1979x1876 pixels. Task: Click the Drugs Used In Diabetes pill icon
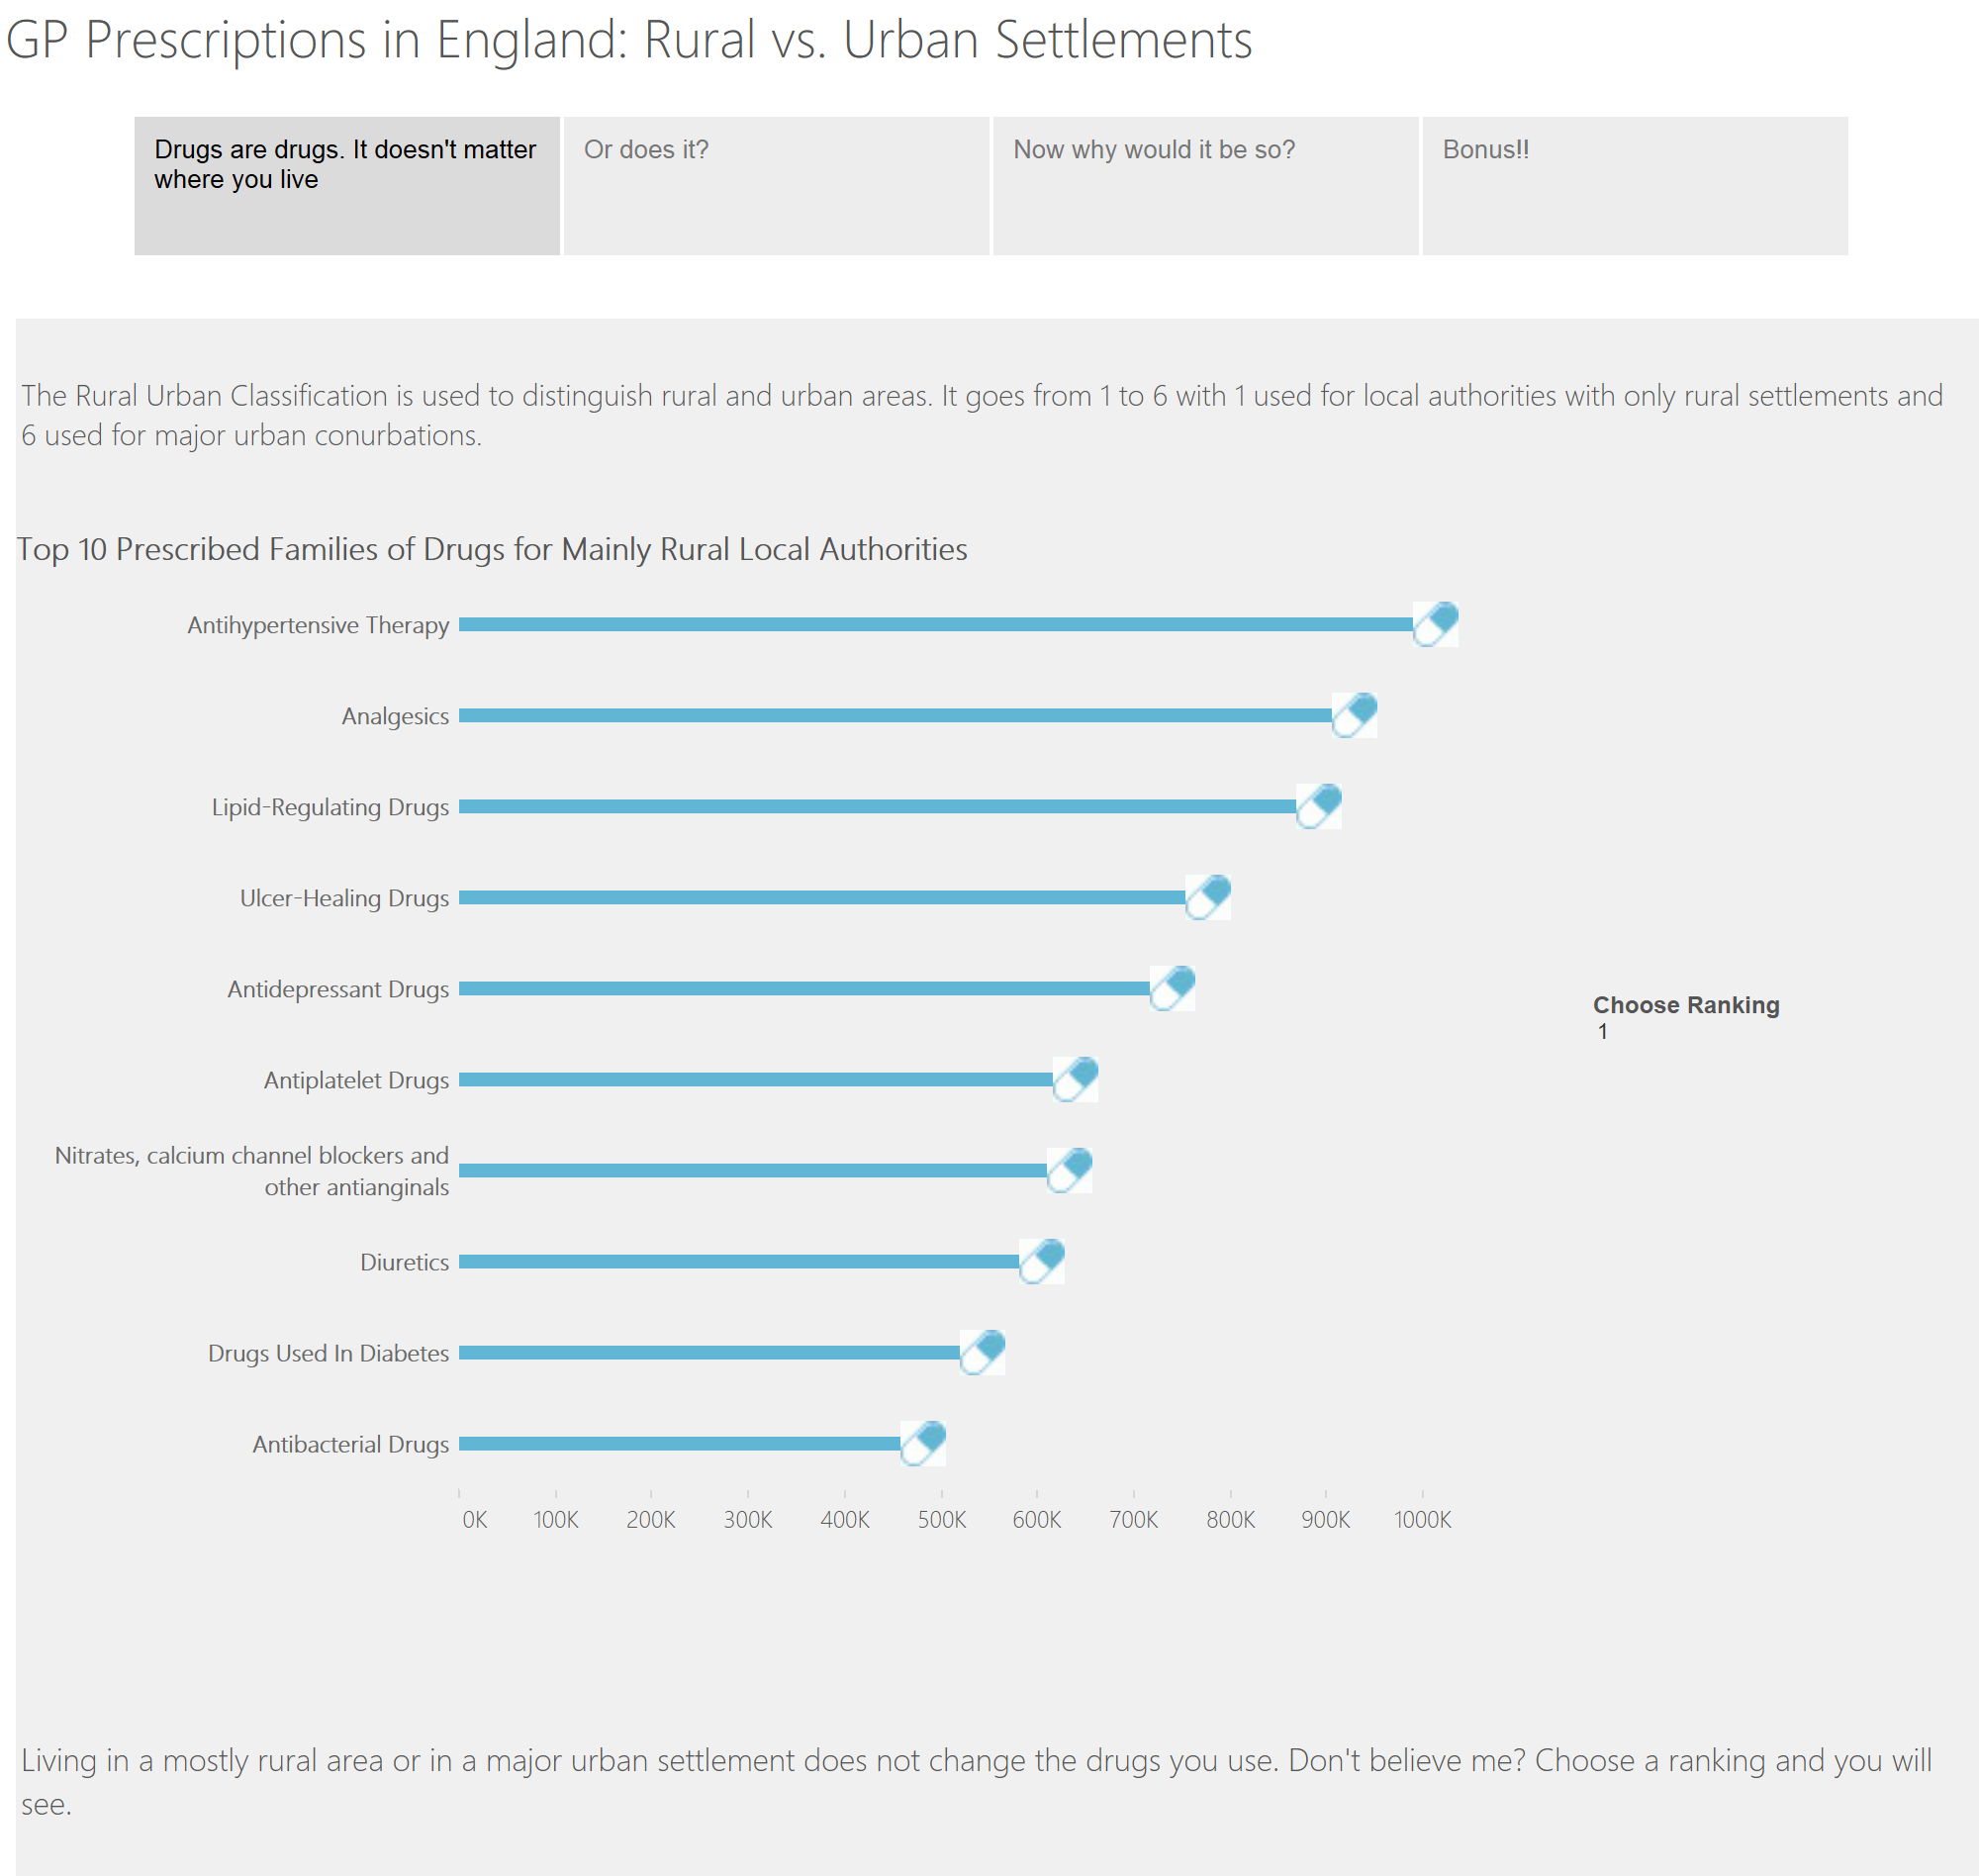tap(982, 1352)
